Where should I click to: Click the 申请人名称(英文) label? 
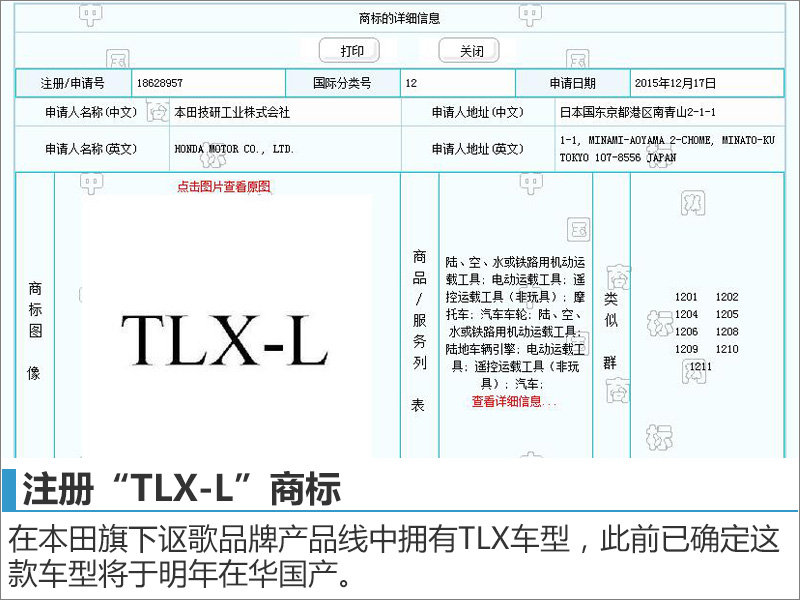[x=91, y=149]
